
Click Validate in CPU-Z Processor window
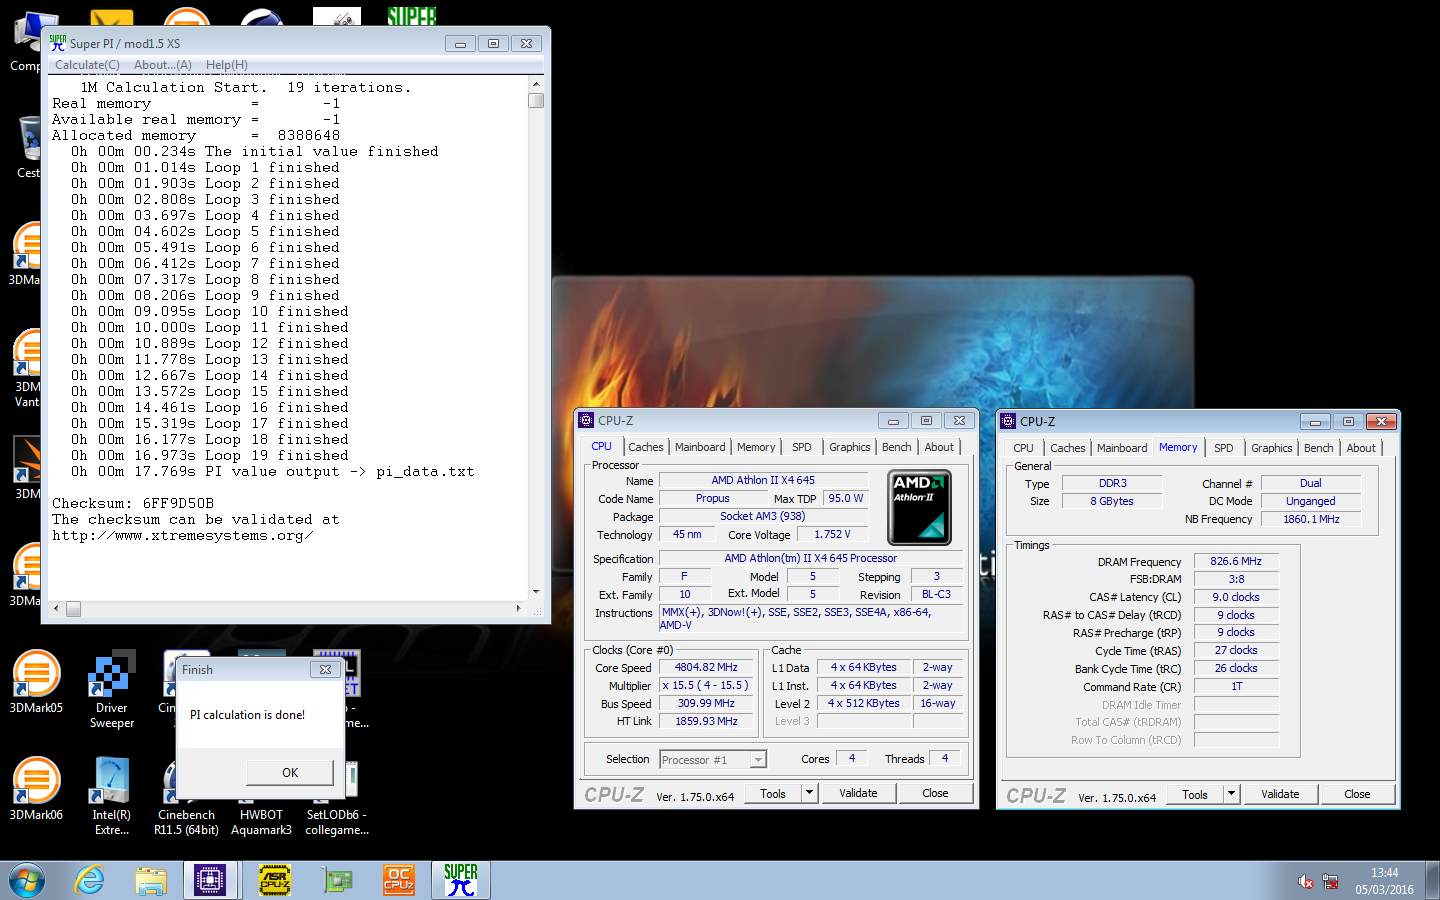coord(858,793)
